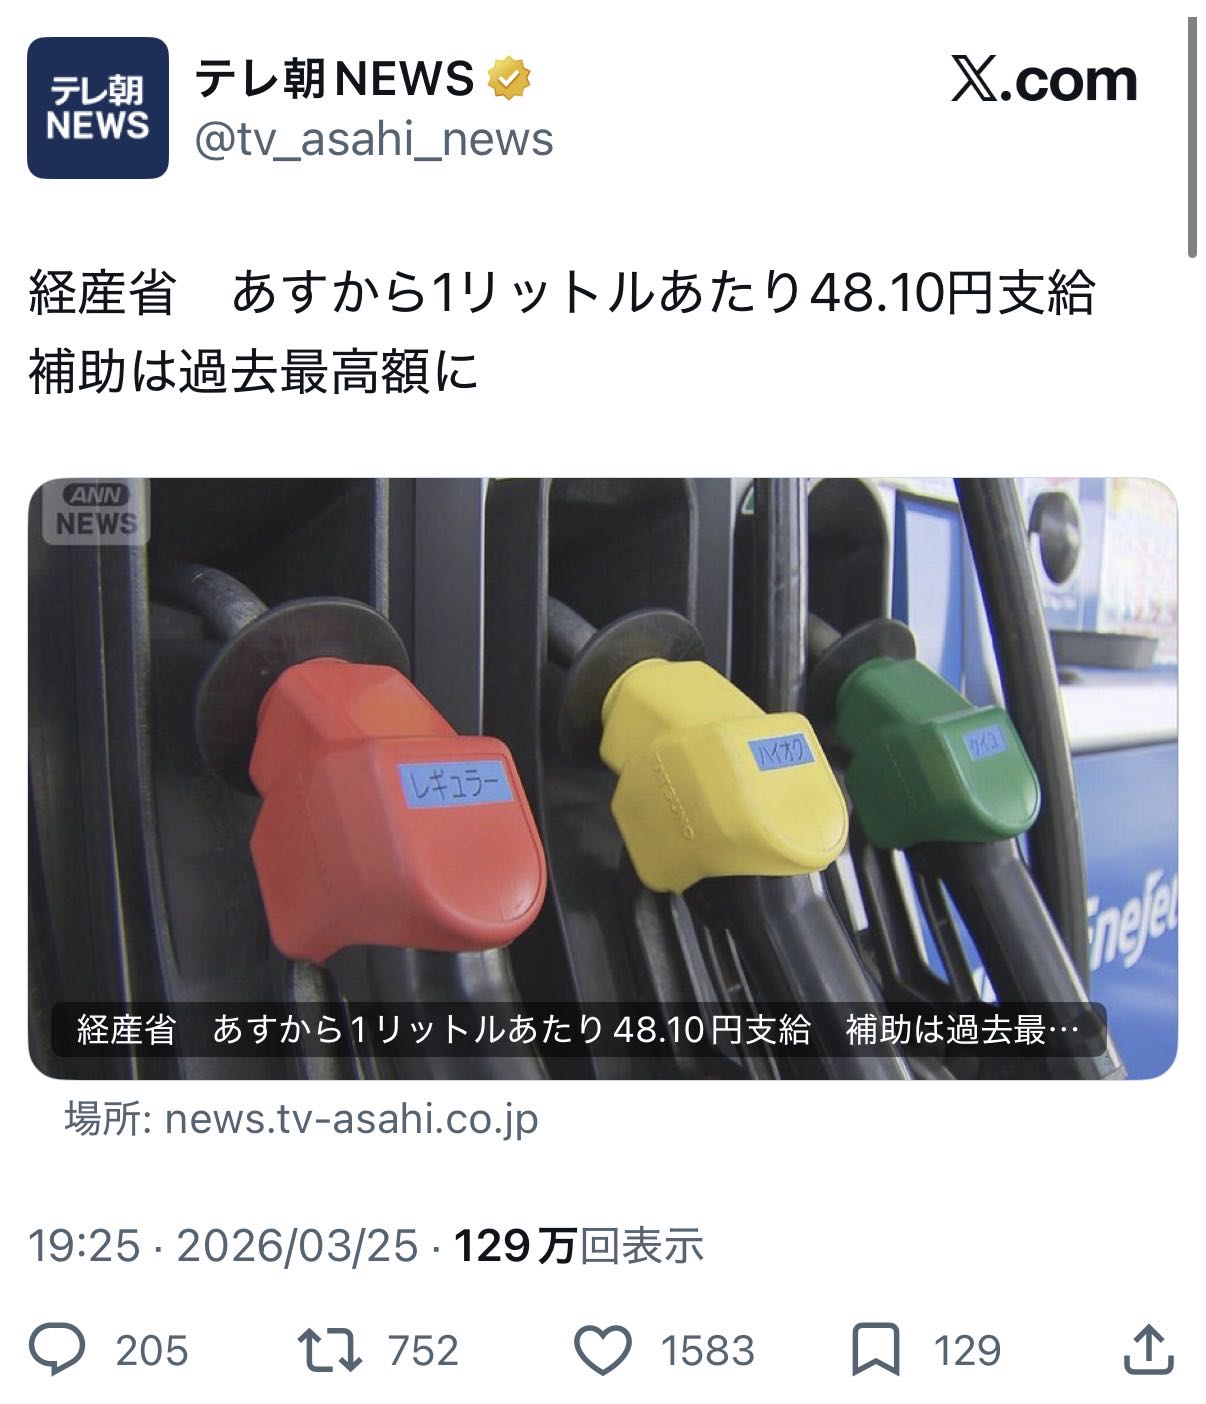The height and width of the screenshot is (1404, 1206).
Task: Click the 205 reply count
Action: point(152,1351)
